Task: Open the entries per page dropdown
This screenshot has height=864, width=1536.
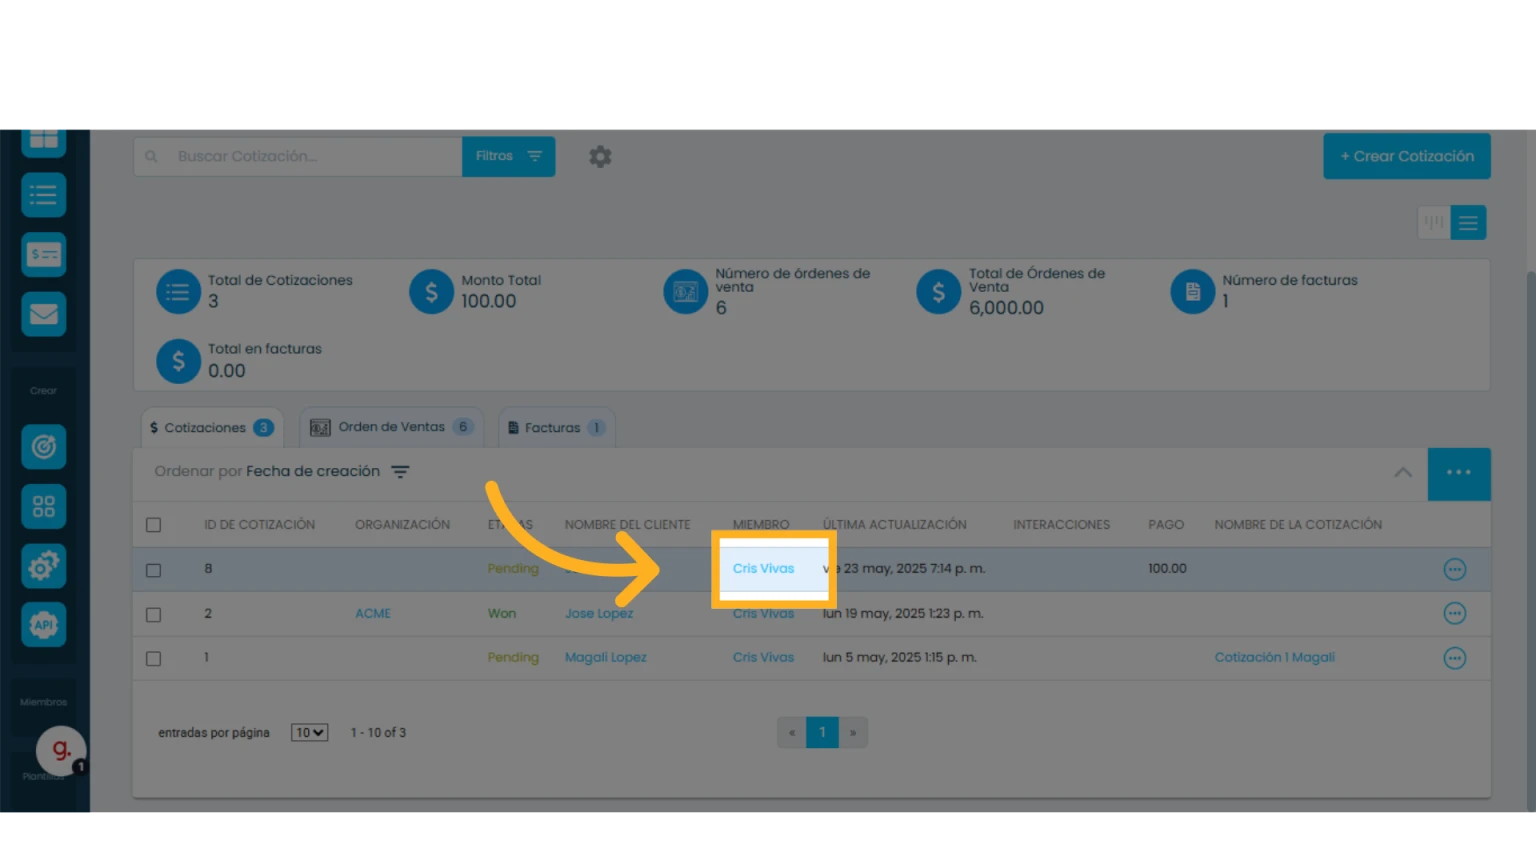Action: [x=309, y=733]
